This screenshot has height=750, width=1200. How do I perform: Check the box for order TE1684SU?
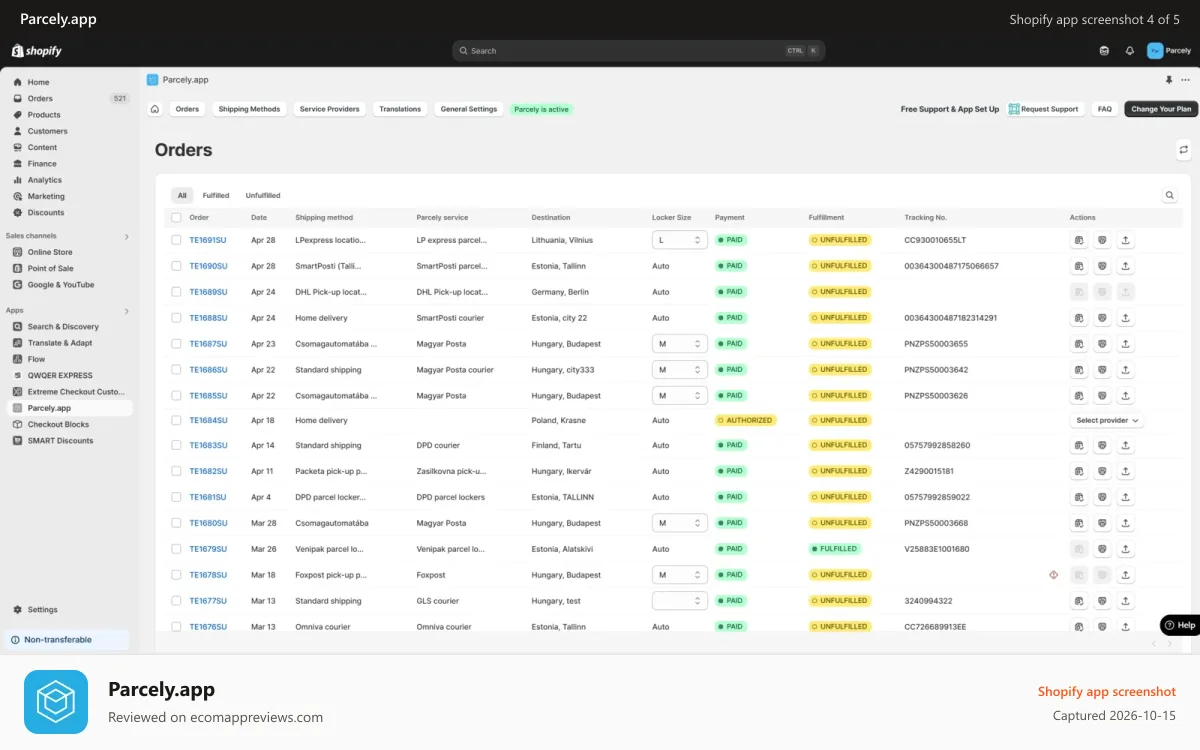(x=176, y=421)
